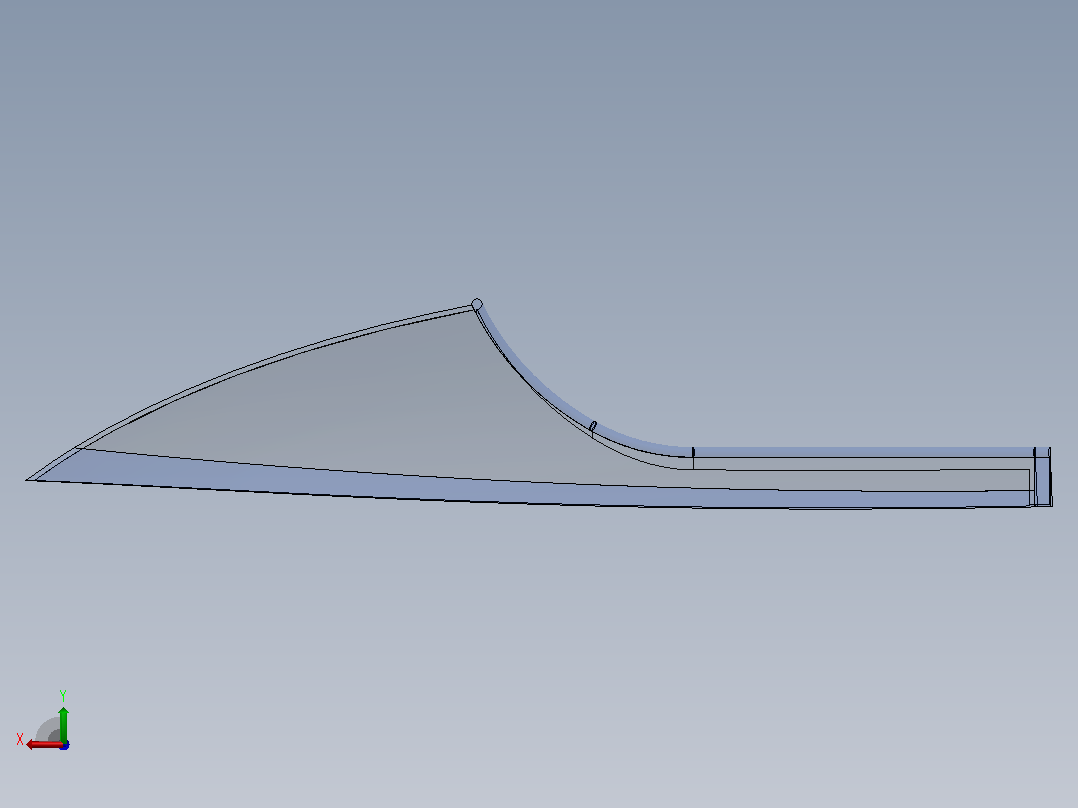Click the blue Z axis dot of the triad

coord(65,745)
